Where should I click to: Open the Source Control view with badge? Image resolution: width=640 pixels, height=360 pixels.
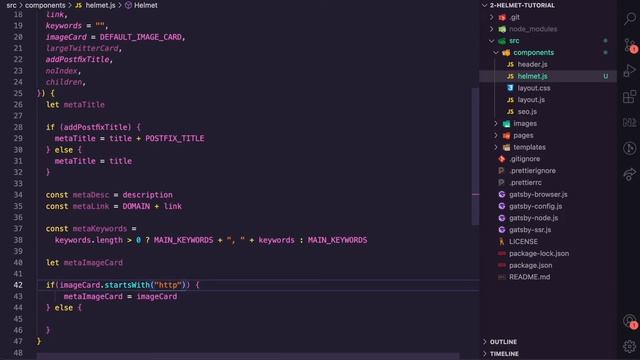pos(630,44)
